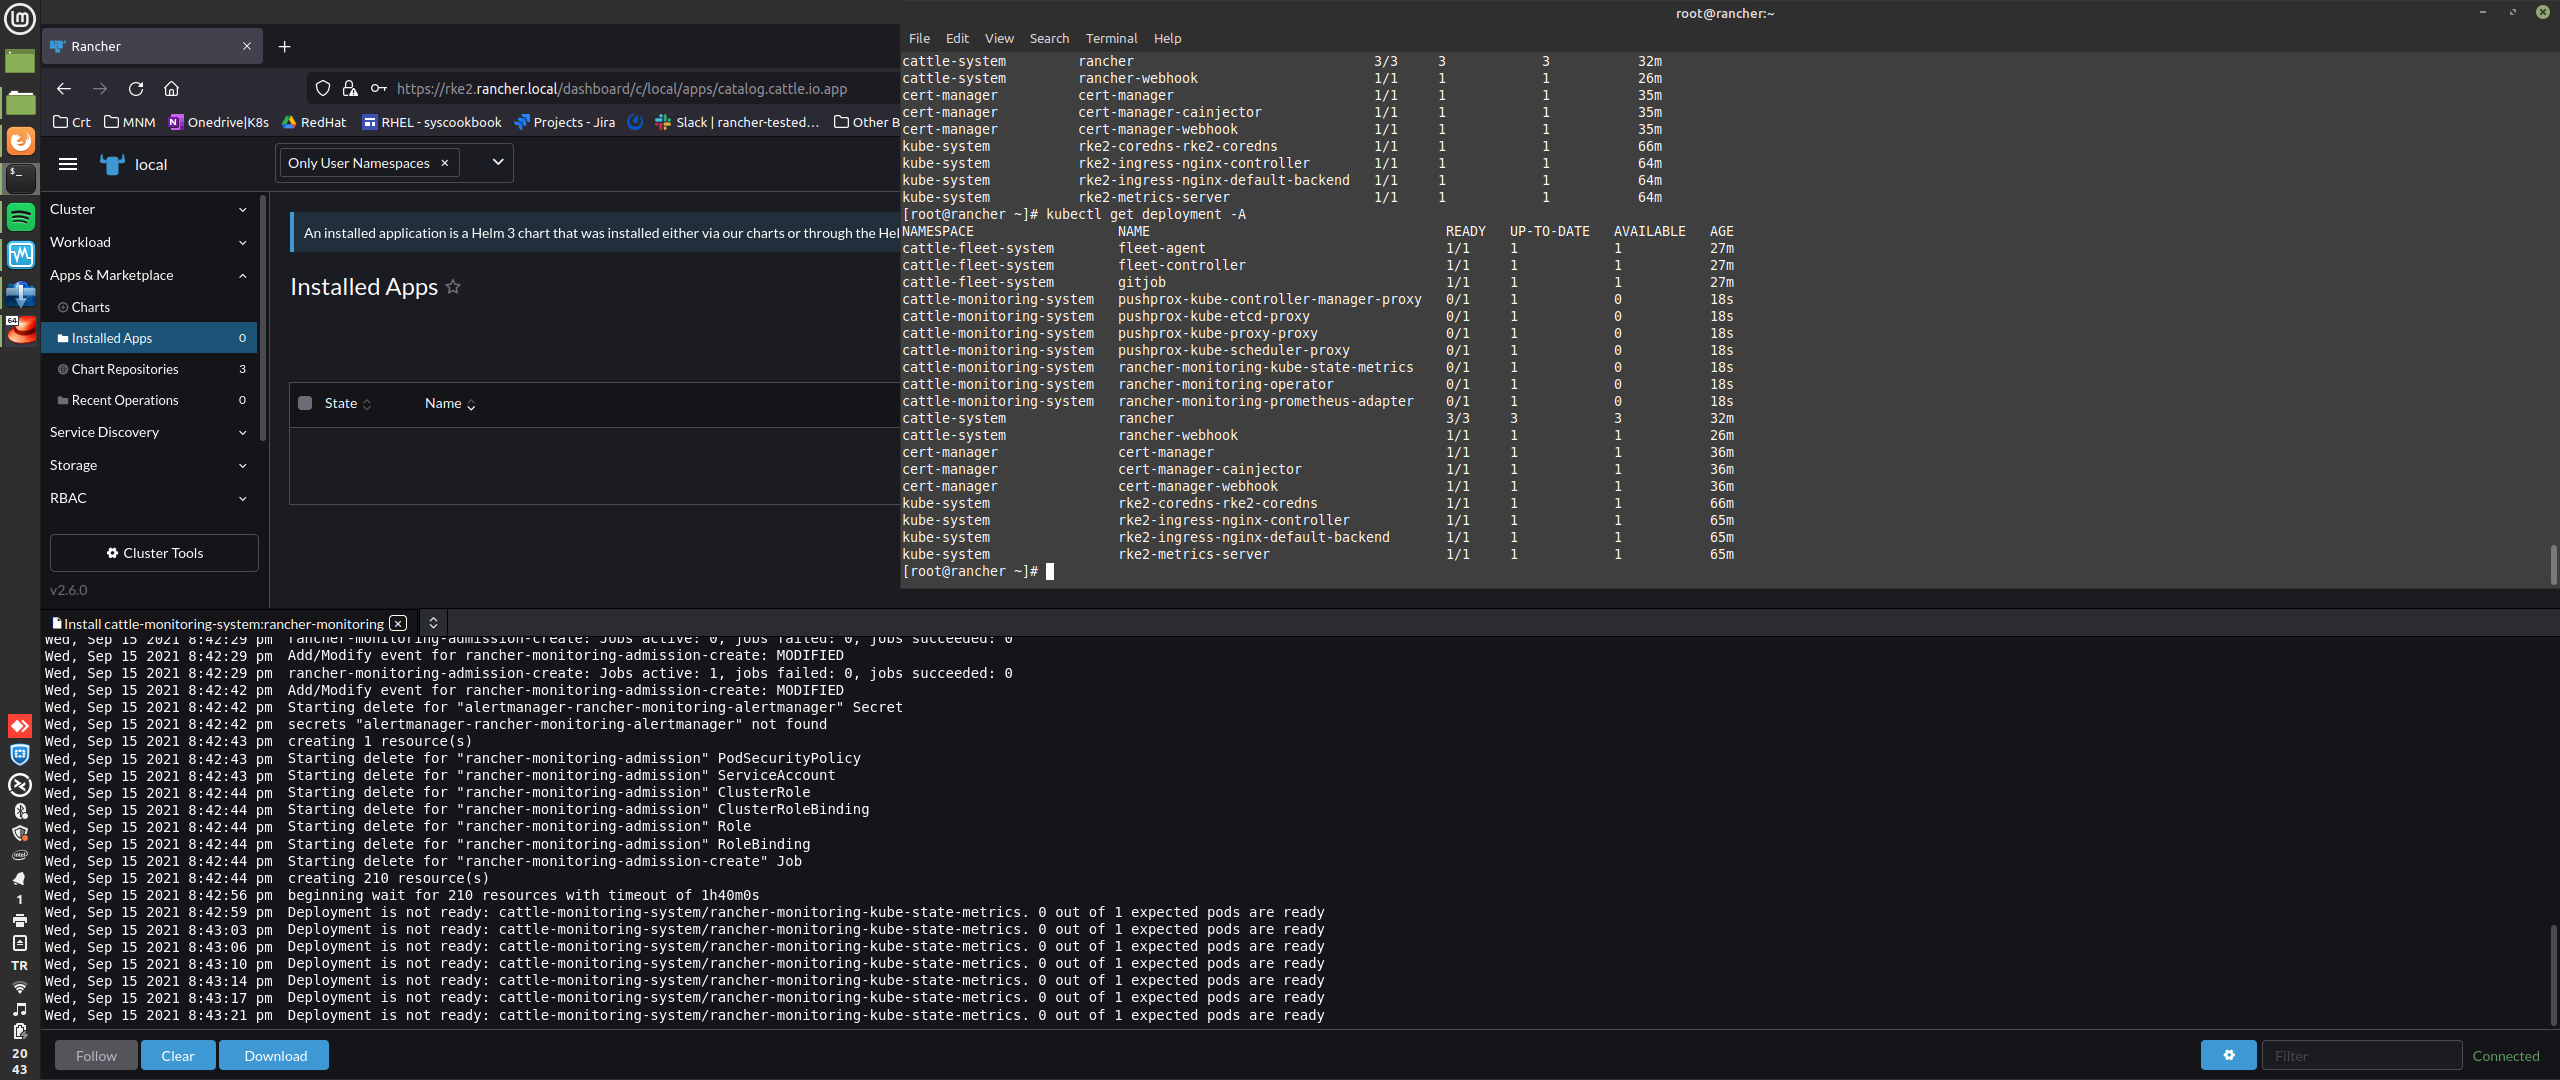2560x1080 pixels.
Task: Open the terminal Help menu
Action: (1167, 38)
